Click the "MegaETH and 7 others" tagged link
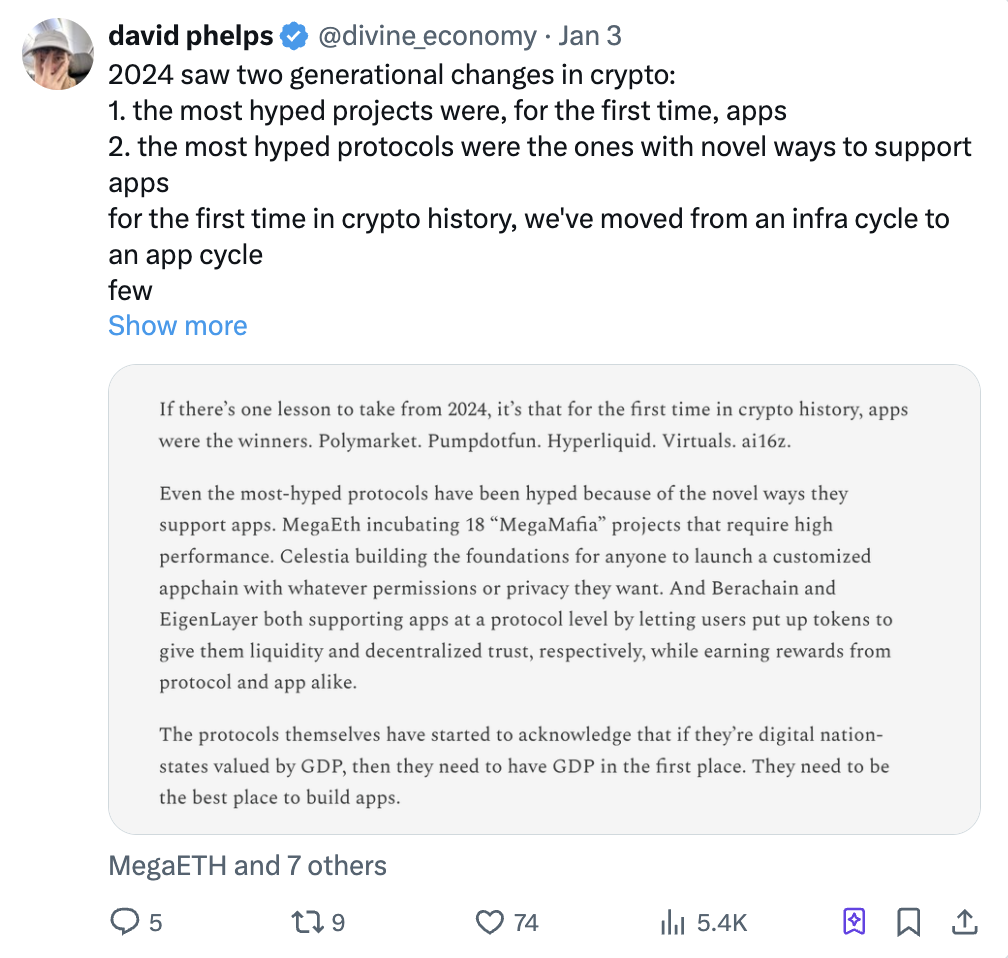This screenshot has width=1008, height=958. point(247,865)
